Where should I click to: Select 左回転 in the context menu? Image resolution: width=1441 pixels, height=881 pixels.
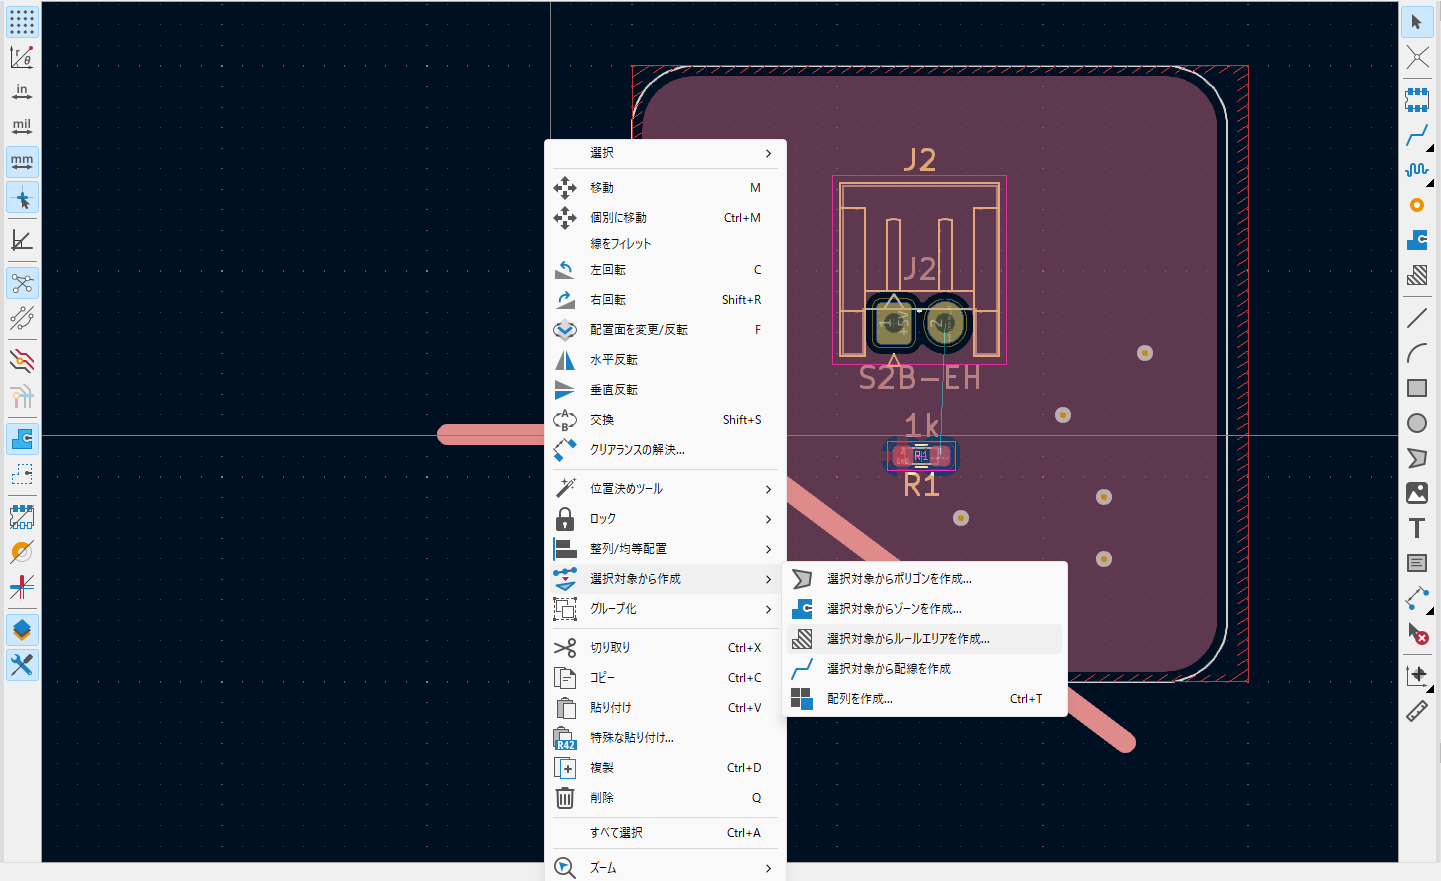click(x=665, y=270)
